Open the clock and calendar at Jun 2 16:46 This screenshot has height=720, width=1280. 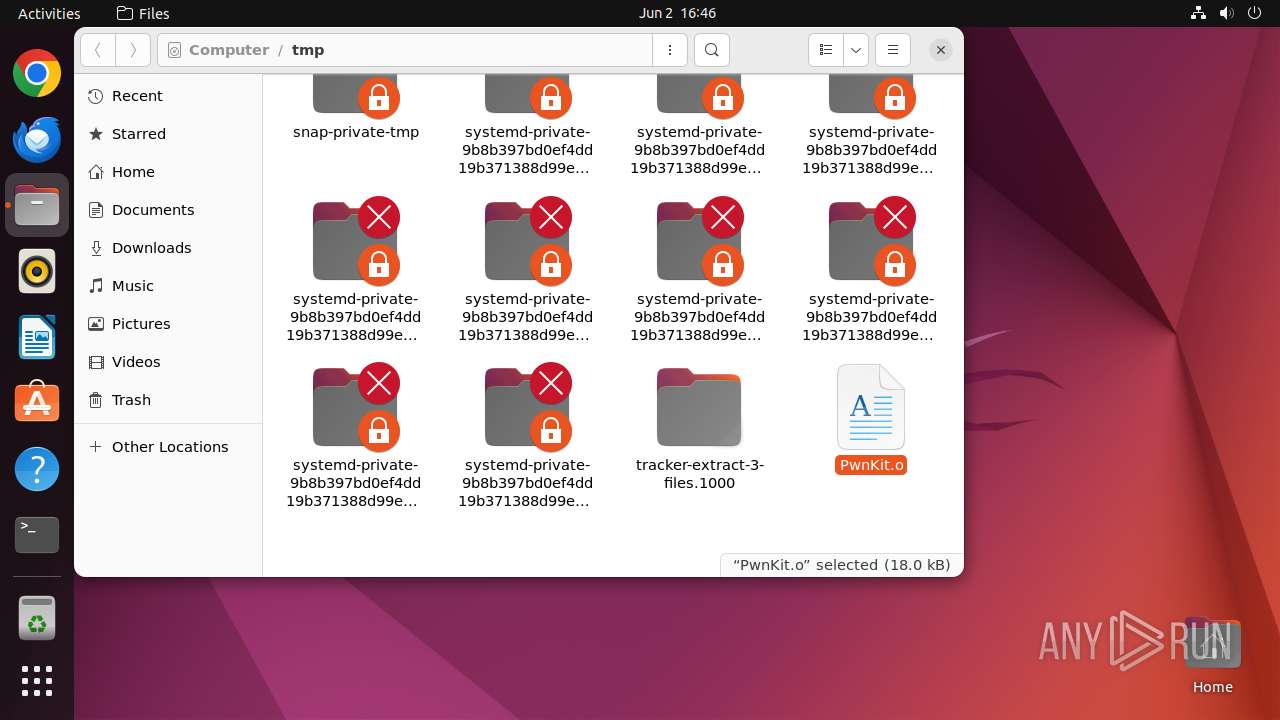[x=677, y=13]
